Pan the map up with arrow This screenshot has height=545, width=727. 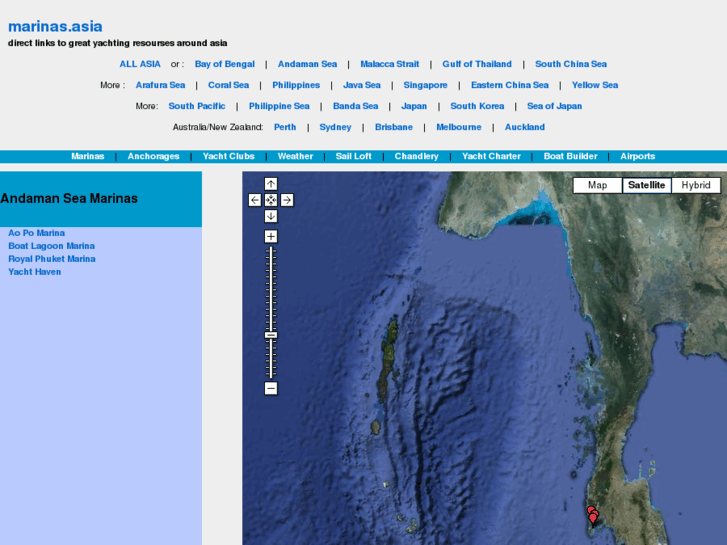pos(270,184)
